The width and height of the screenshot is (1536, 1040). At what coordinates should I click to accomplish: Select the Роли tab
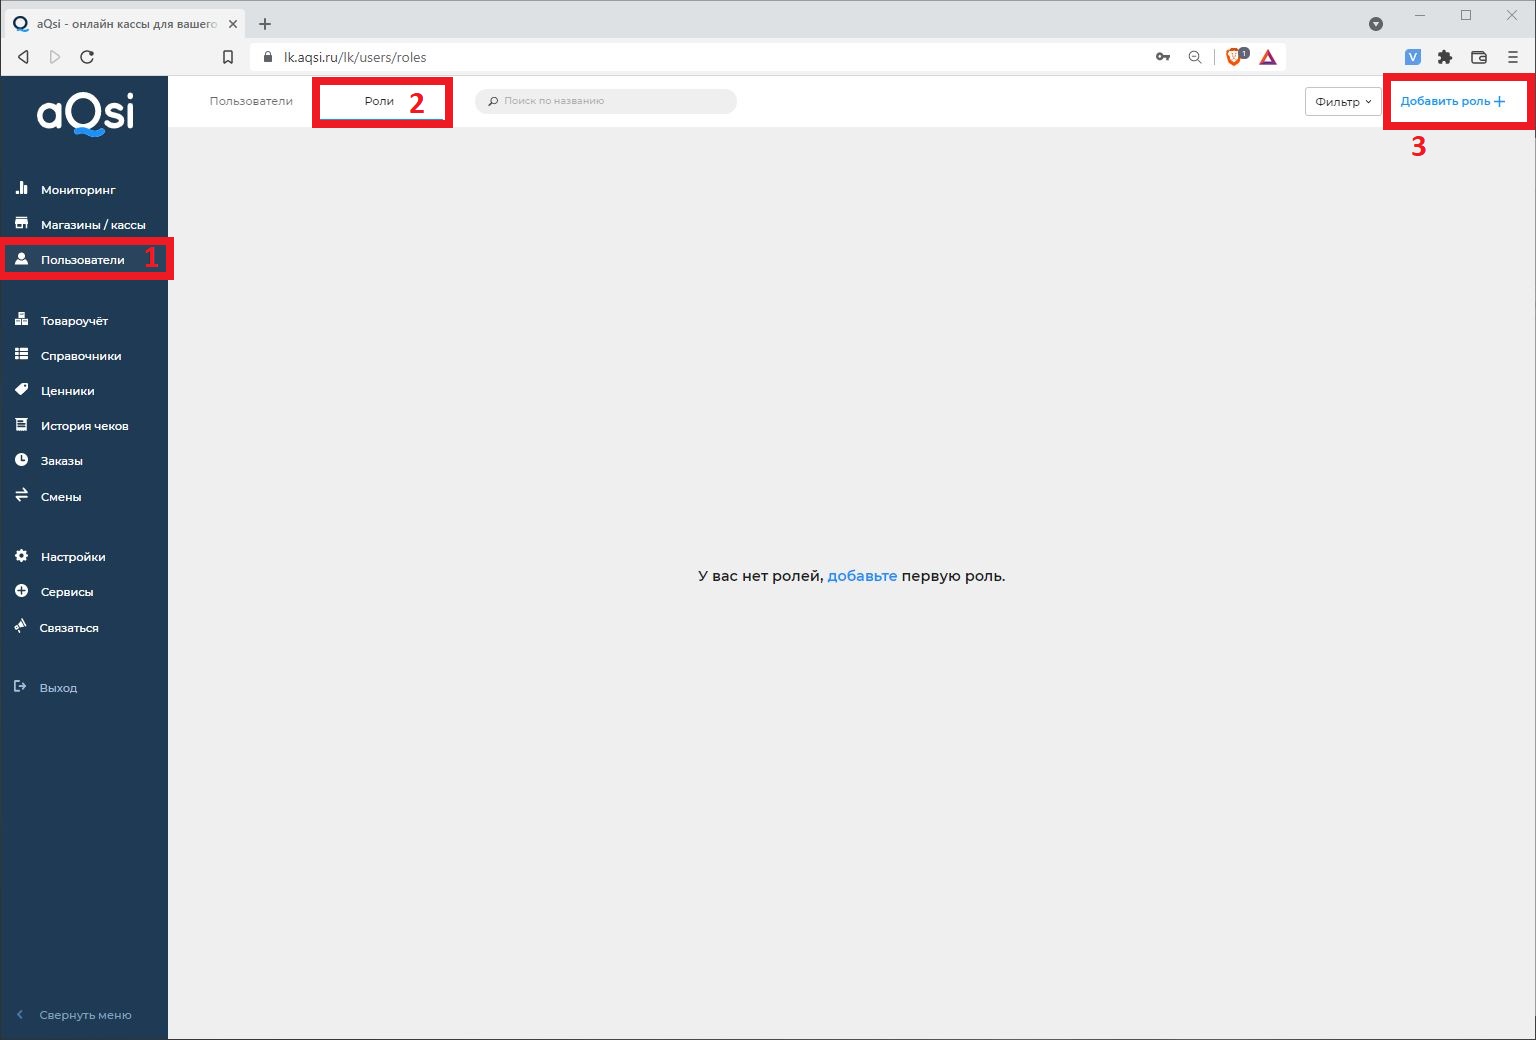point(379,101)
